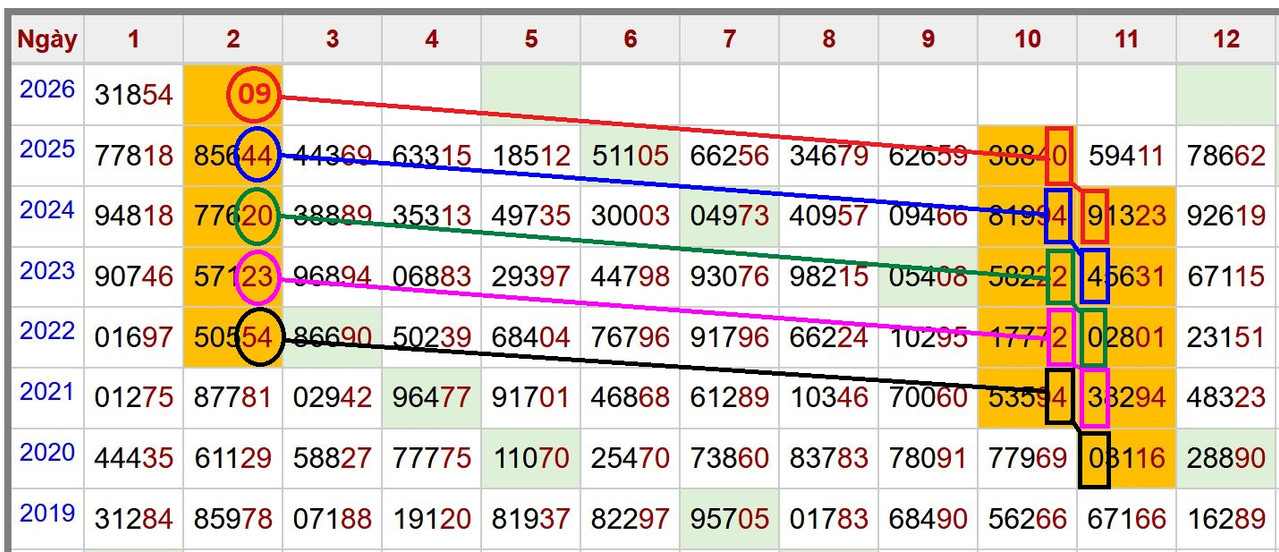Click cell 18512 in the 2025 row
Screen dimensions: 1279x552
tap(531, 156)
